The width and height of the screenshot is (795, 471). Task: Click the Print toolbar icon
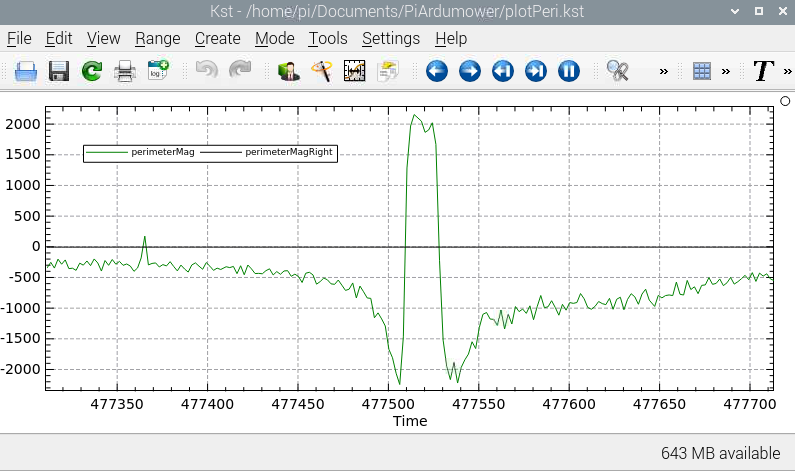click(x=125, y=71)
